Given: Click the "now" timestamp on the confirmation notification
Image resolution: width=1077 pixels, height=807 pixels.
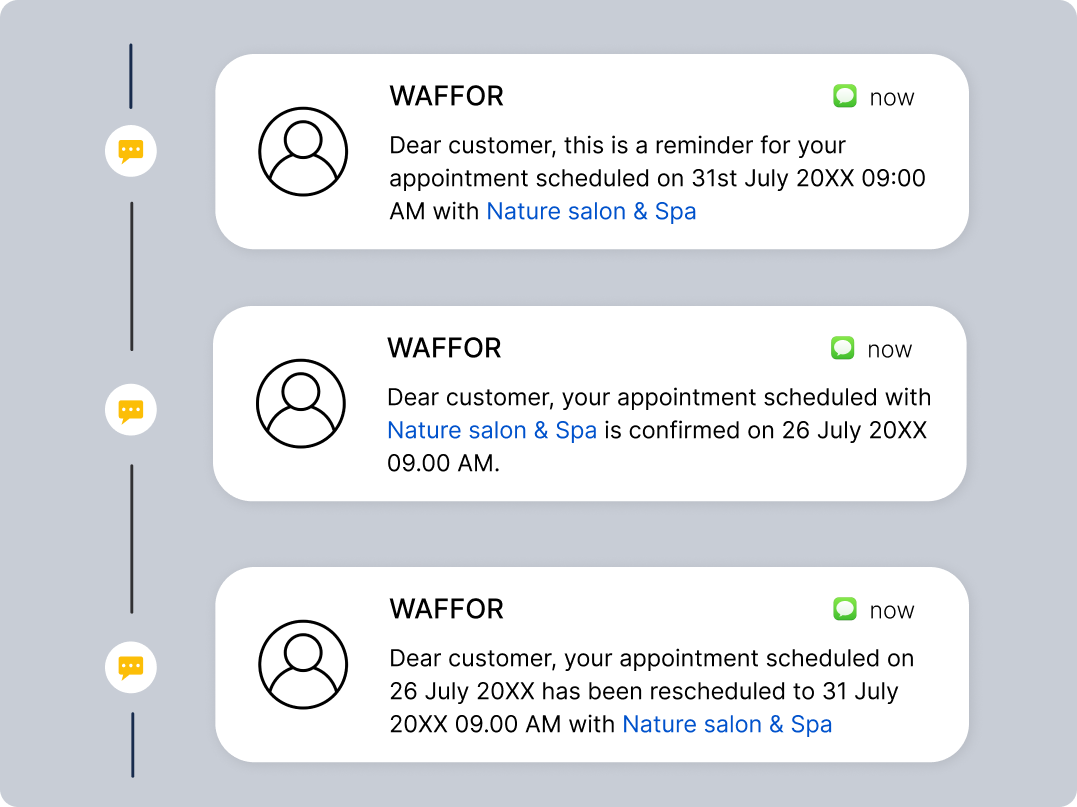Looking at the screenshot, I should coord(890,349).
